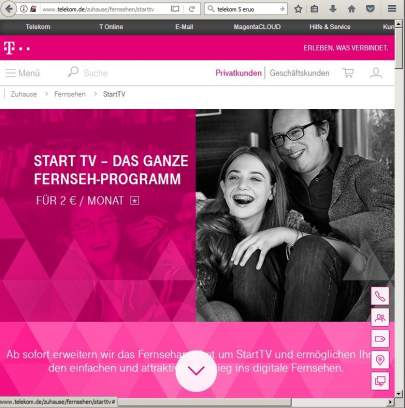Open the E-Mail top navigation item
This screenshot has height=408, width=405.
(184, 27)
